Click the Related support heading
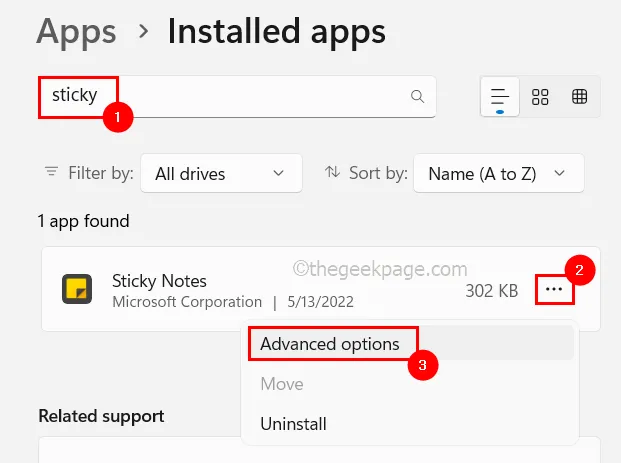Screen dimensions: 621x463 [x=101, y=416]
